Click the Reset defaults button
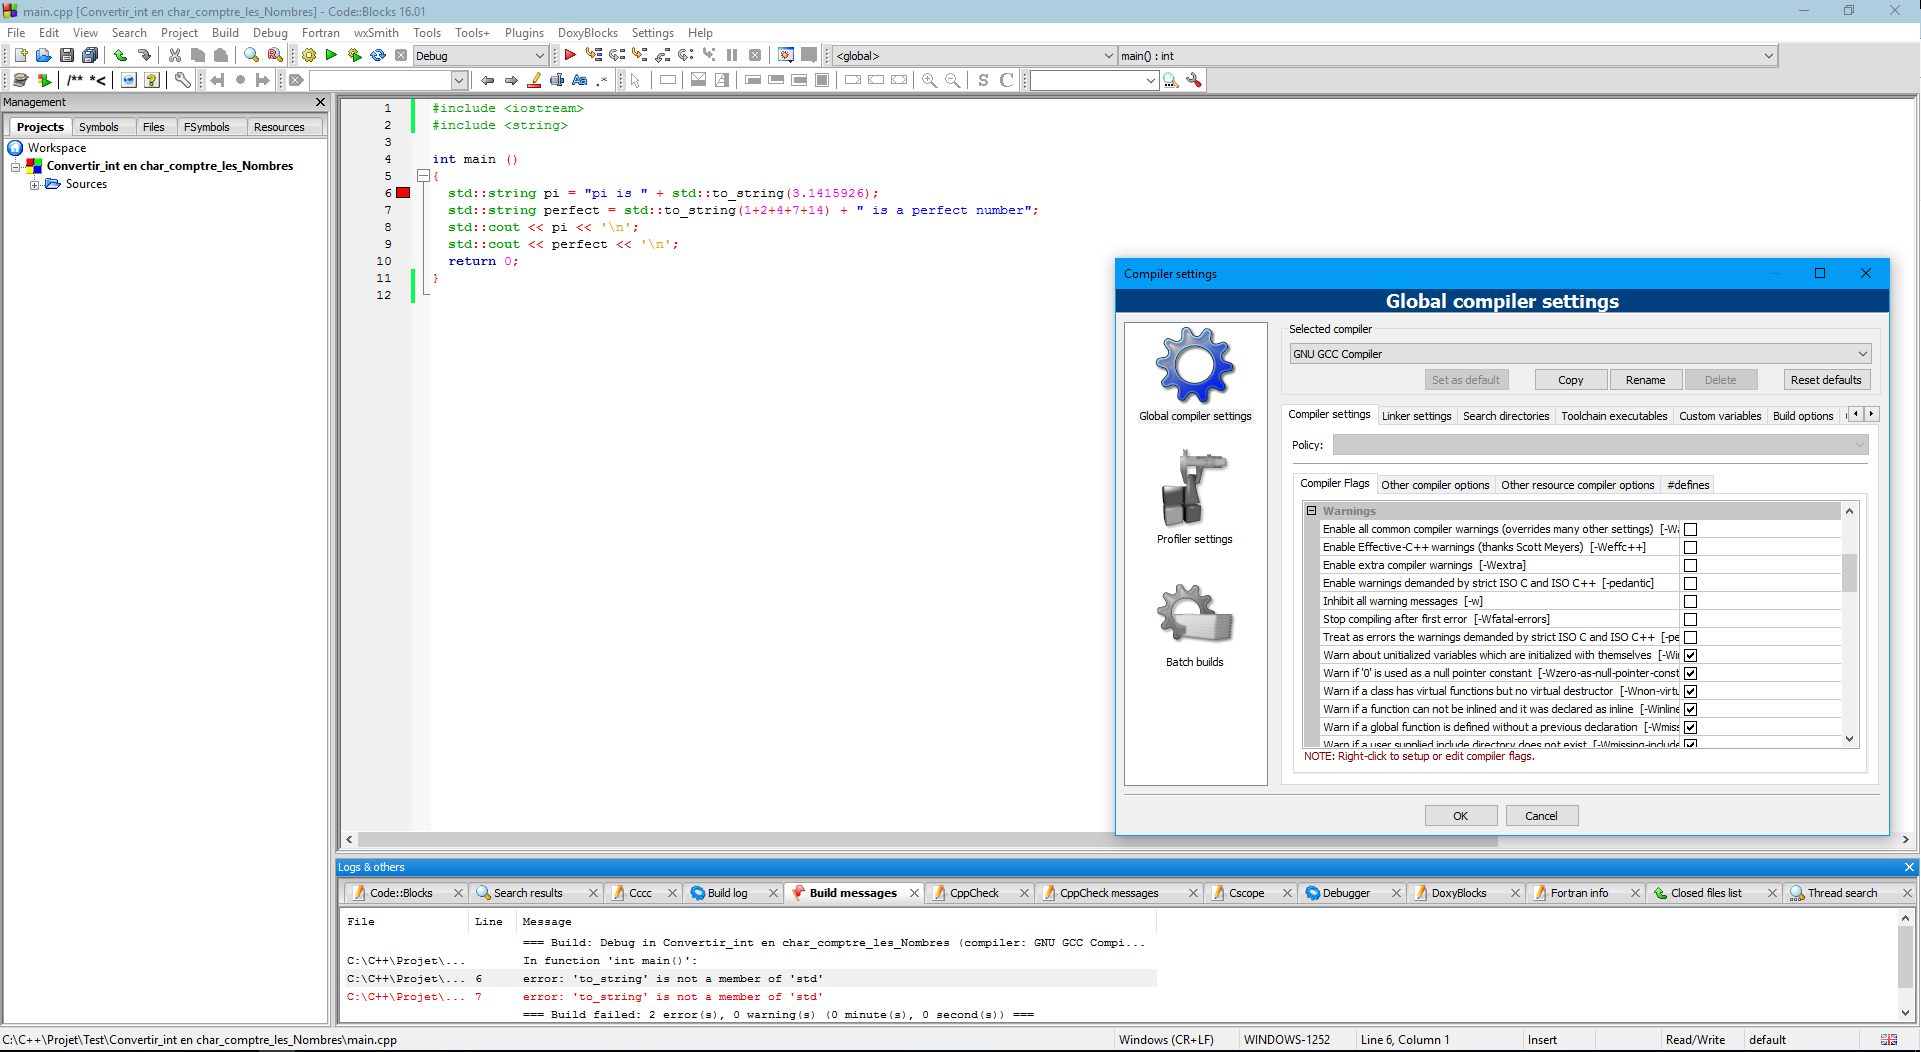This screenshot has height=1052, width=1921. [x=1825, y=380]
